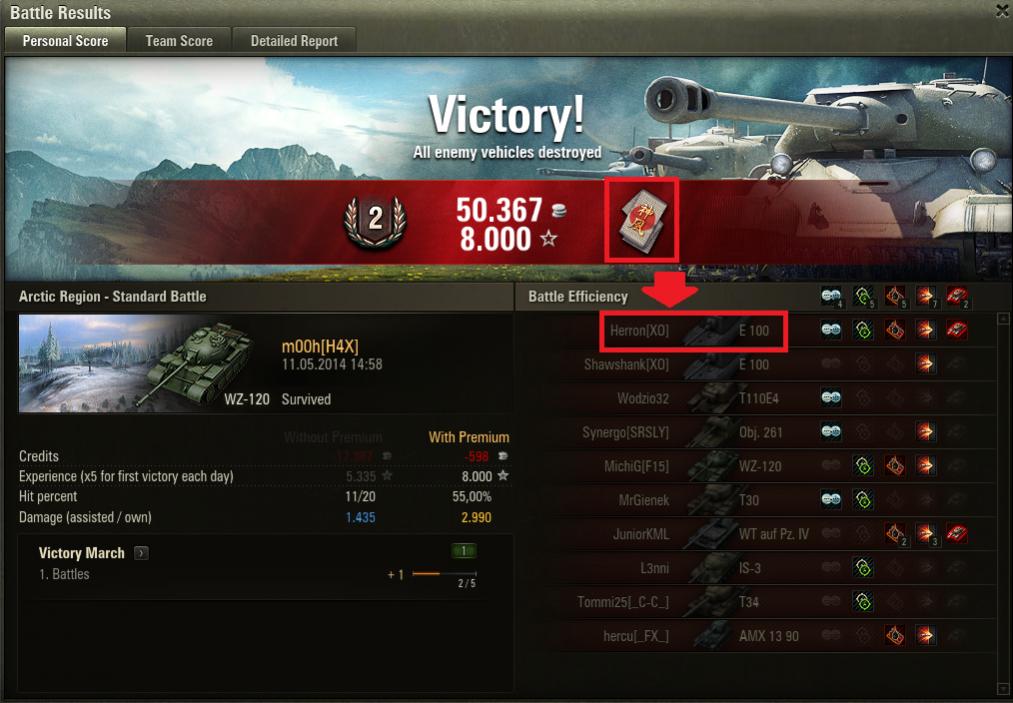Viewport: 1013px width, 703px height.
Task: Click the mastery badge class 2 emblem
Action: 375,220
